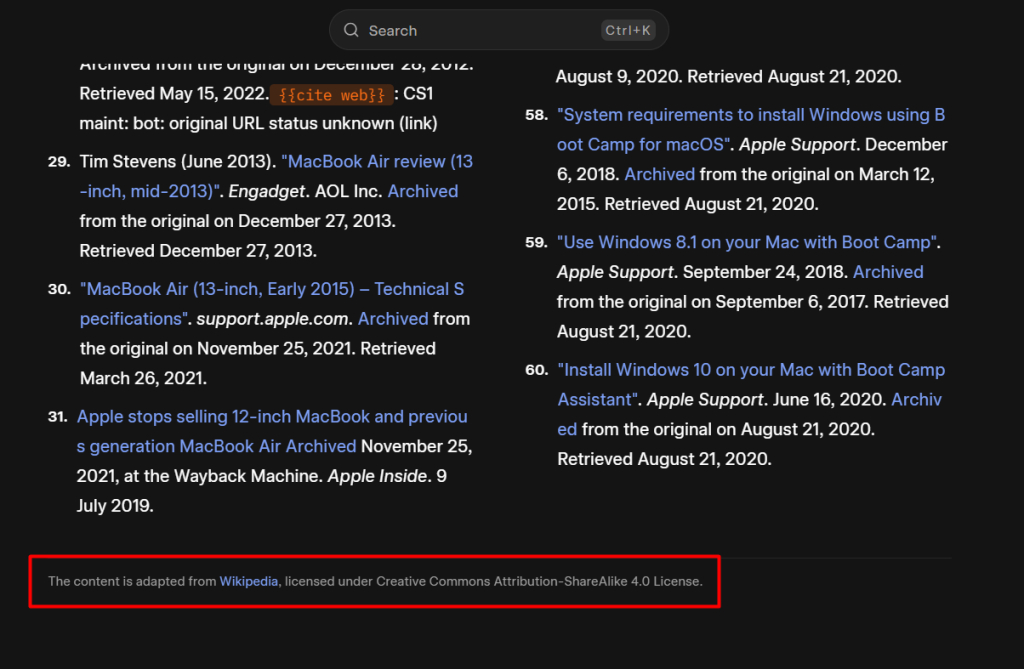Click reference number 60
Viewport: 1024px width, 669px height.
click(x=536, y=370)
